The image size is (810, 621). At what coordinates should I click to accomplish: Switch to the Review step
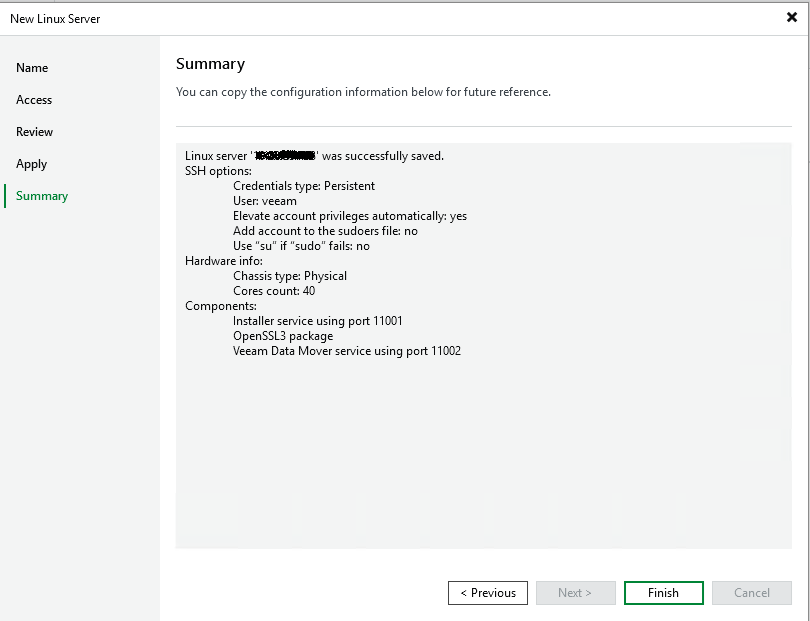35,132
